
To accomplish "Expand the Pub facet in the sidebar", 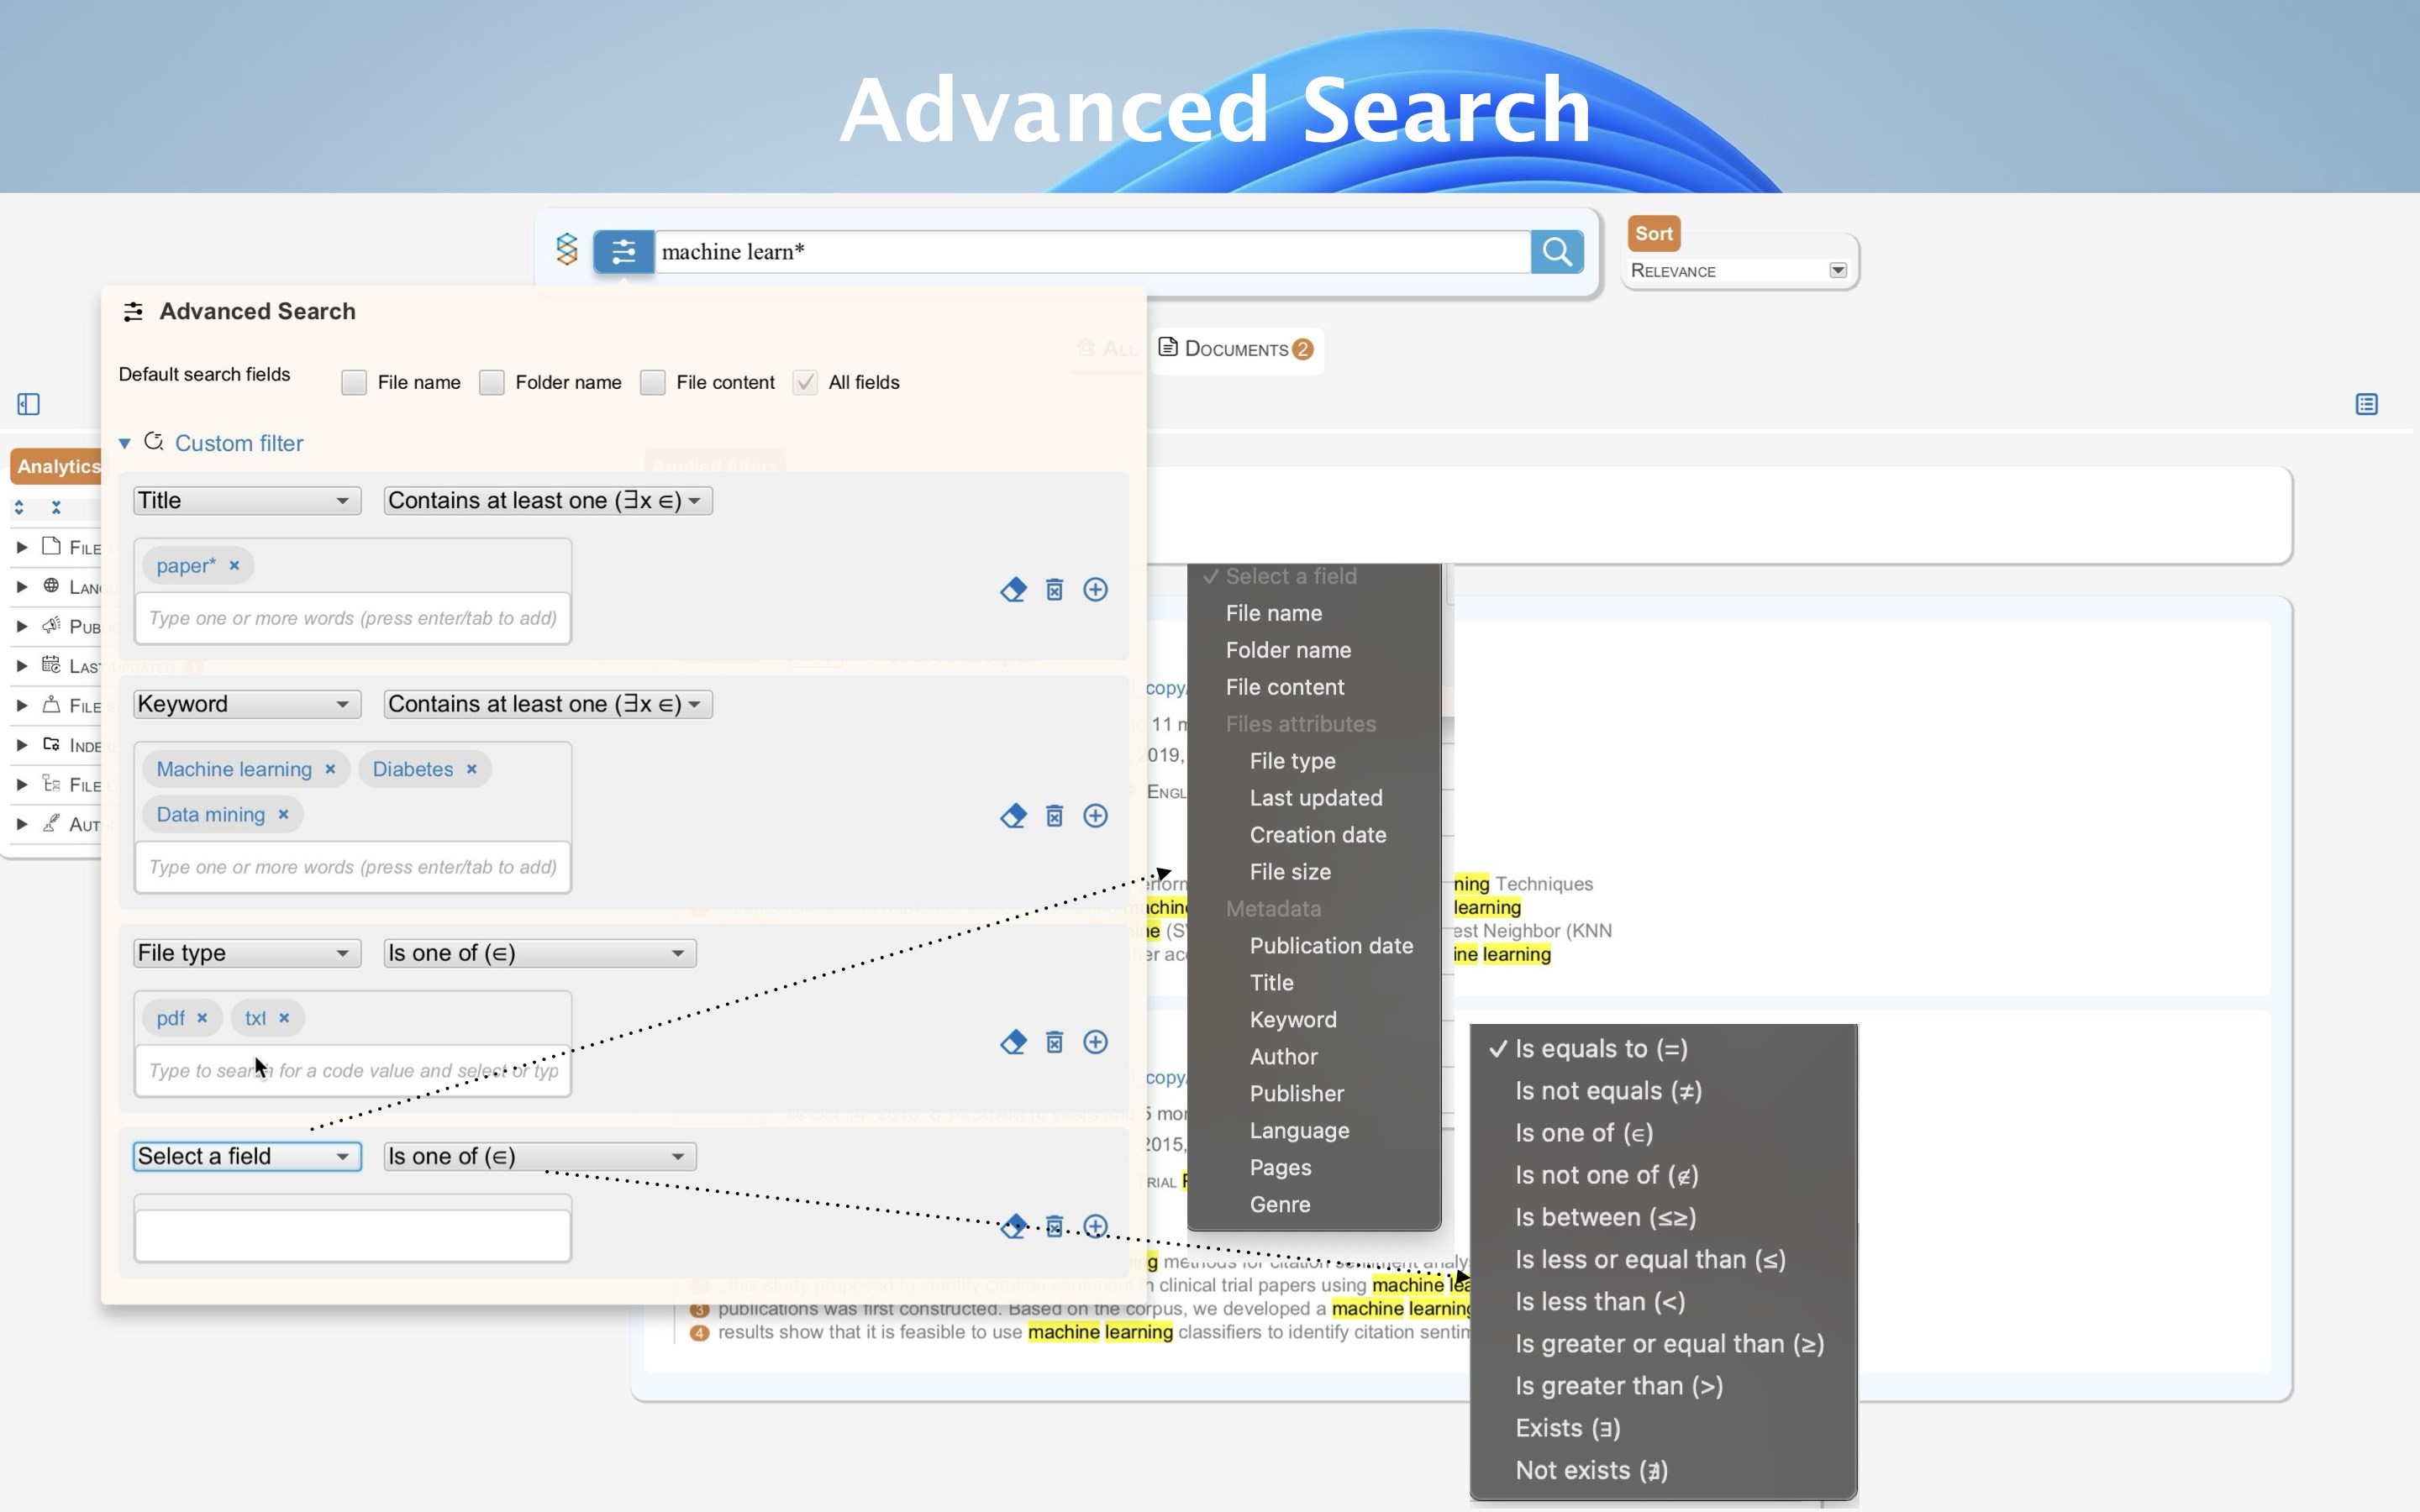I will (x=22, y=627).
